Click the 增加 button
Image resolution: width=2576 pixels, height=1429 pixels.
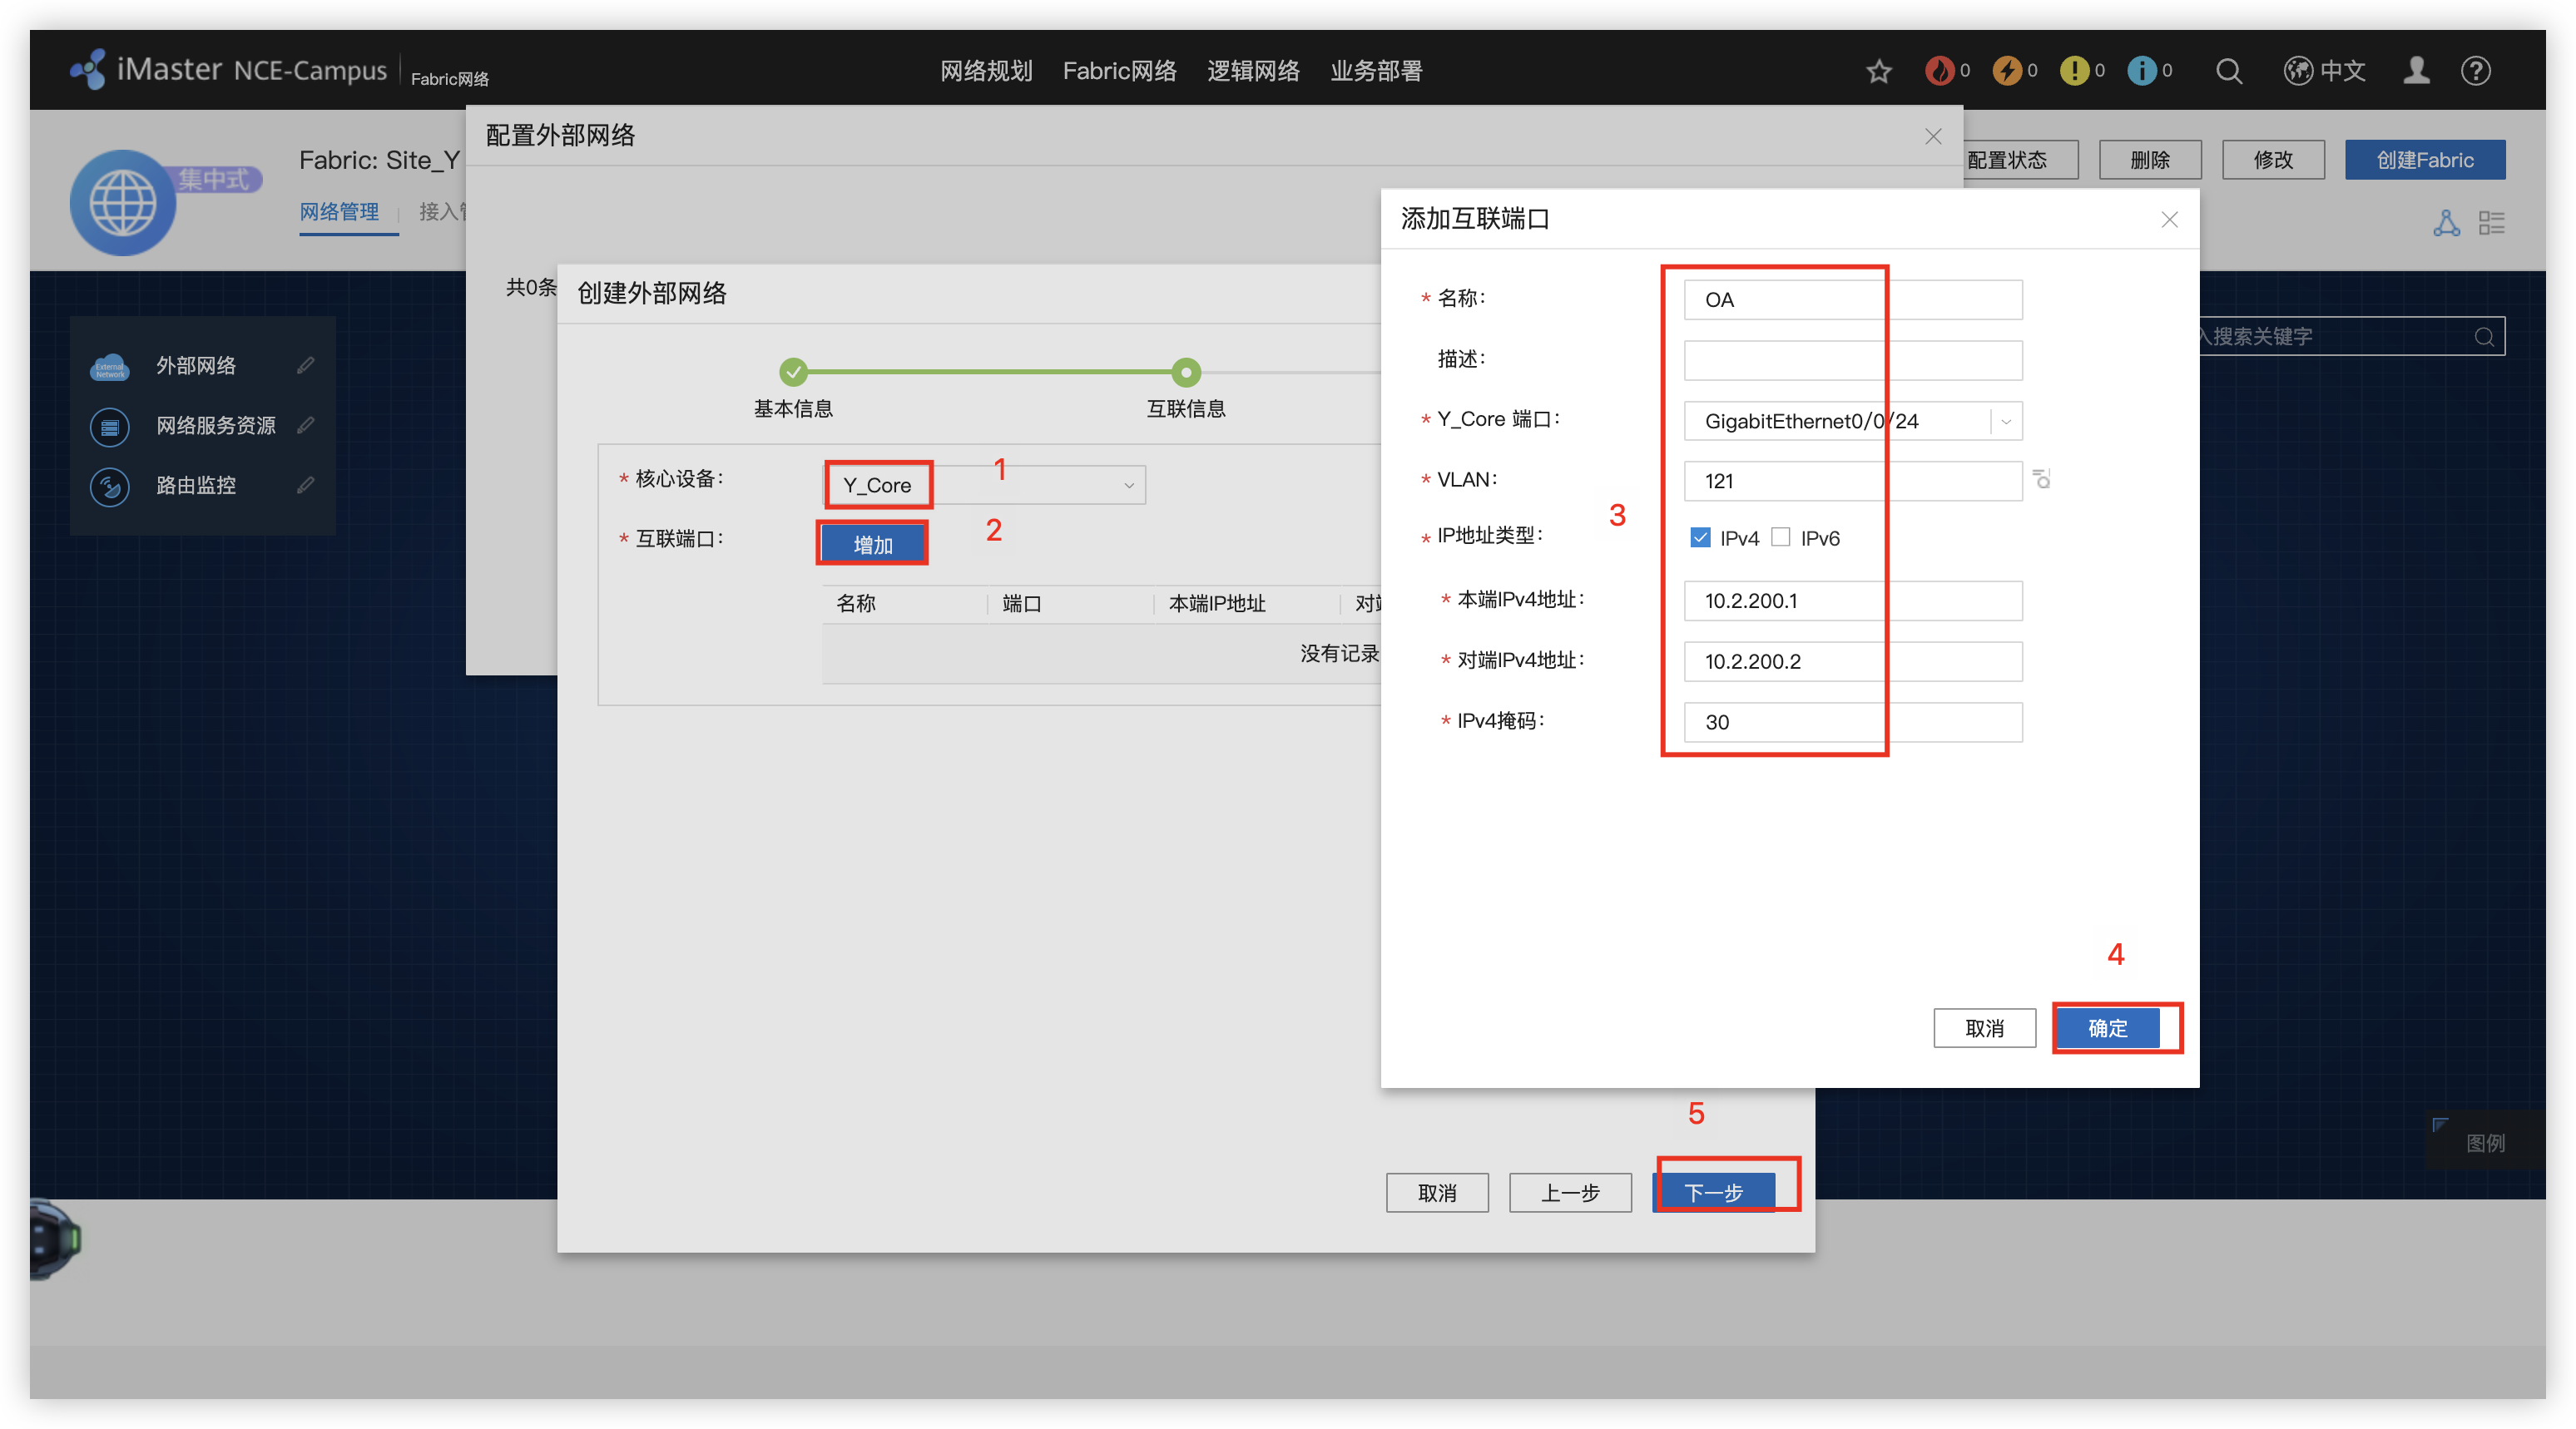point(872,544)
